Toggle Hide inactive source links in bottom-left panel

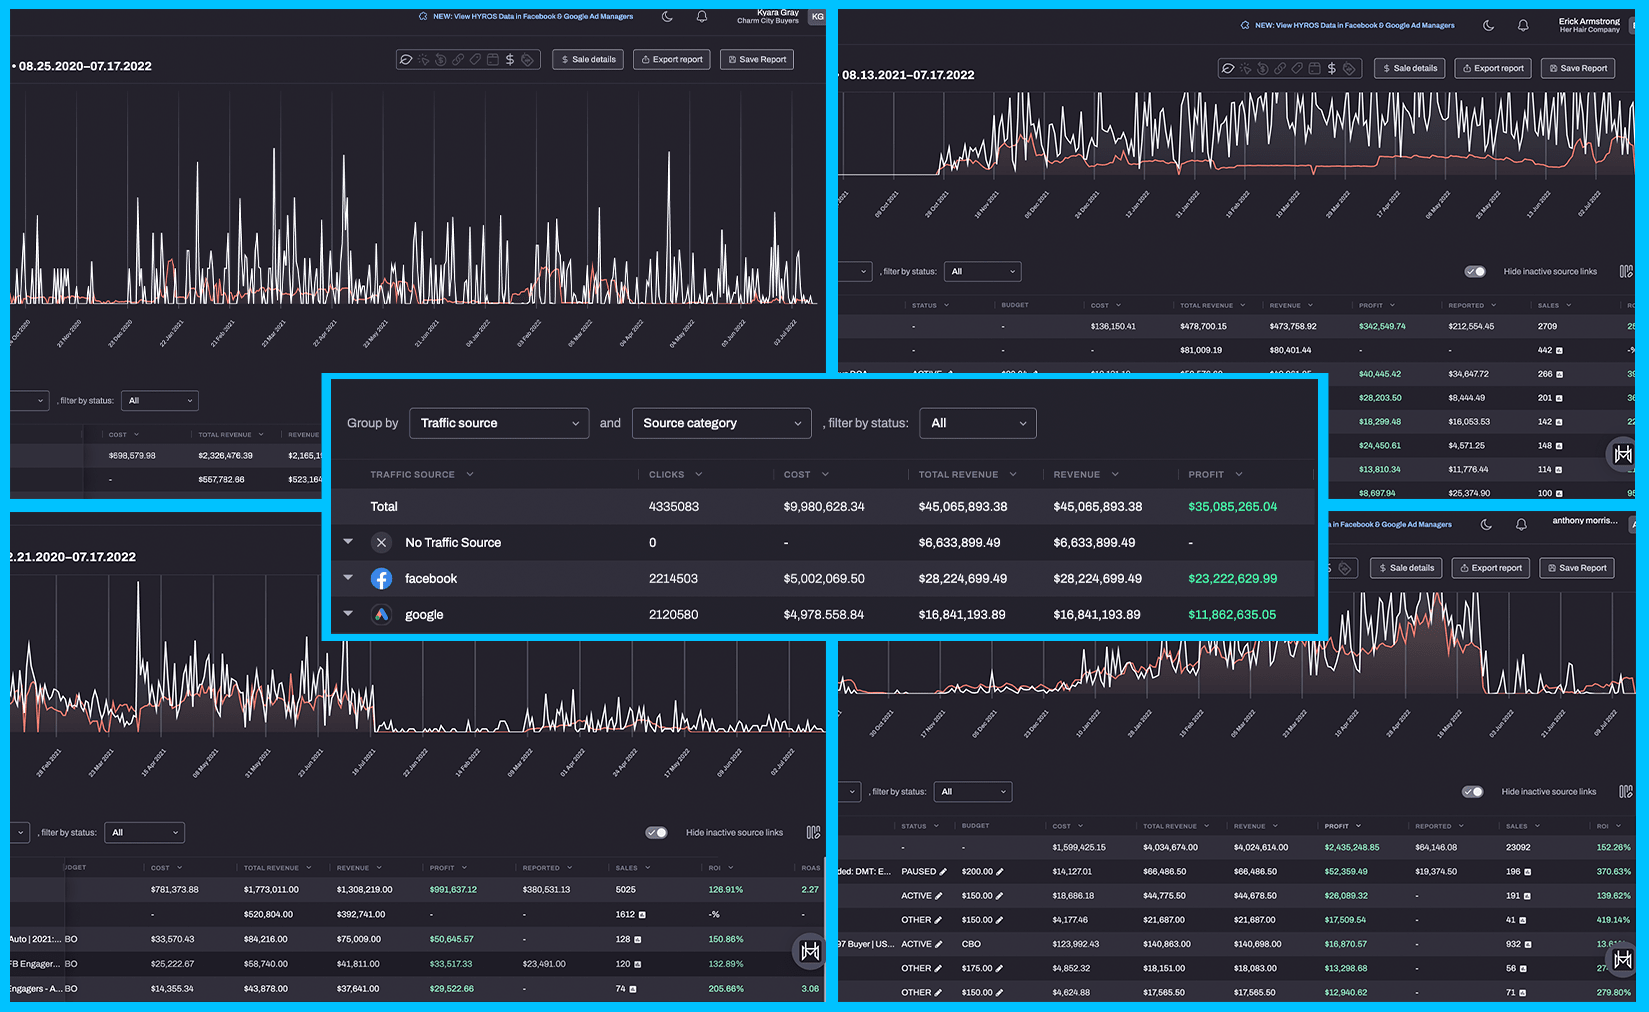[x=656, y=833]
